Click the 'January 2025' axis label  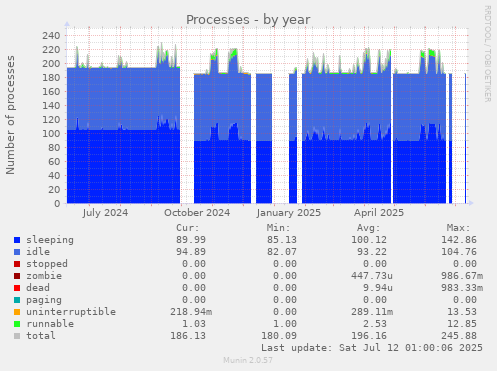(289, 213)
